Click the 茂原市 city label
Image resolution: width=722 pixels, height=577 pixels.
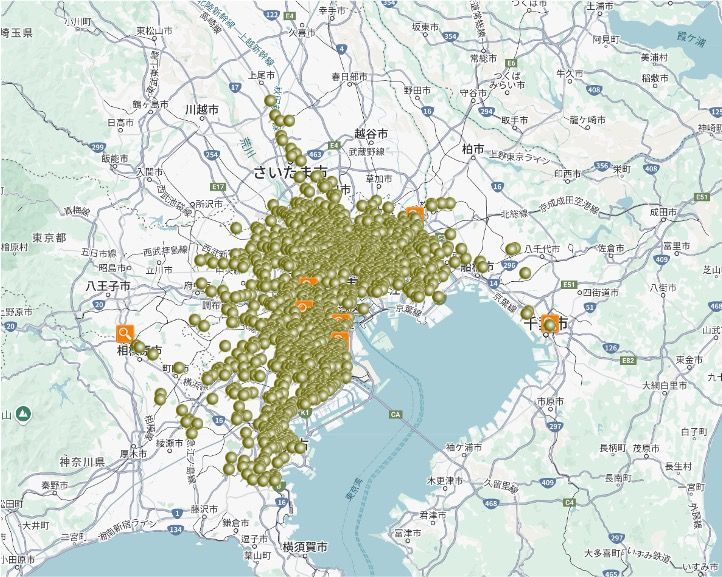click(646, 448)
